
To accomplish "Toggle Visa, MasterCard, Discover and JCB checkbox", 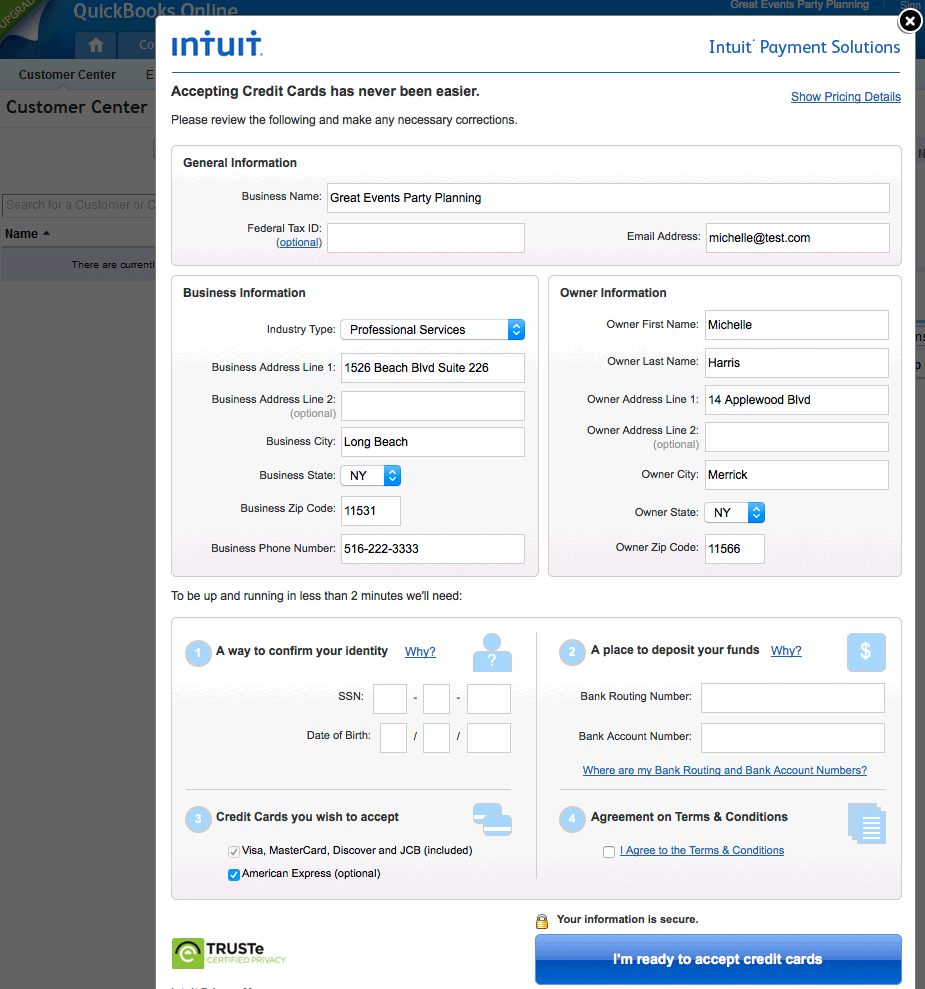I will click(x=234, y=851).
